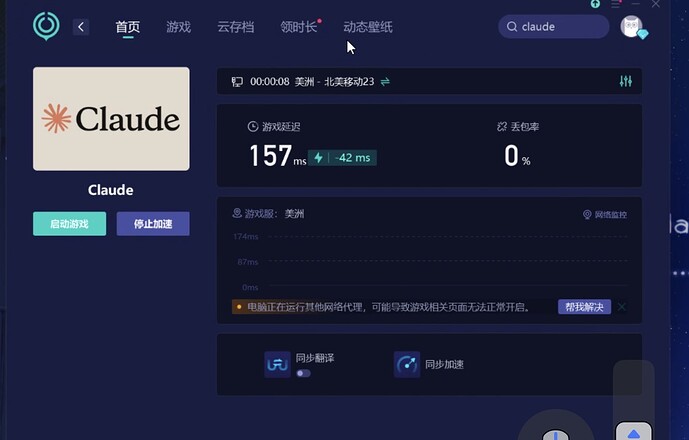Click the blue up arrow button at bottom right
This screenshot has height=440, width=689.
(633, 431)
